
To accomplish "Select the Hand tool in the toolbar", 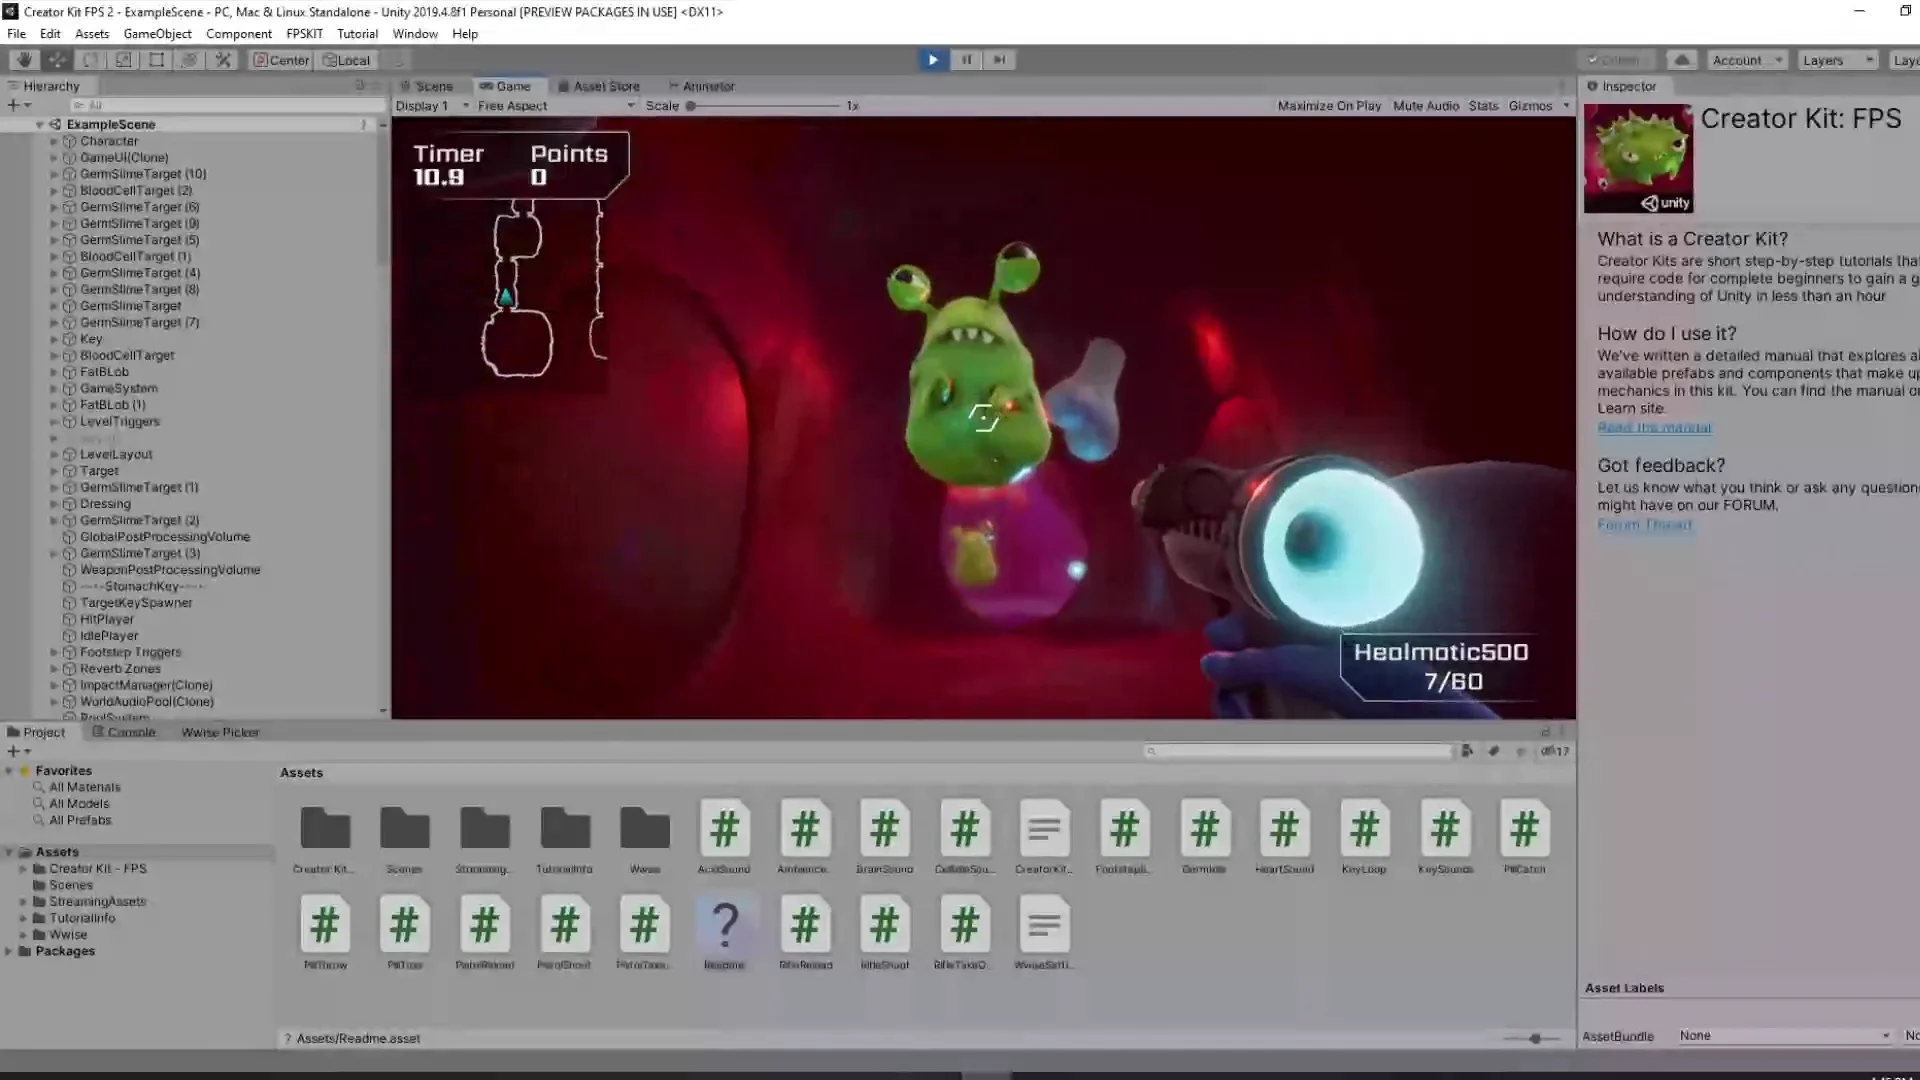I will [24, 59].
